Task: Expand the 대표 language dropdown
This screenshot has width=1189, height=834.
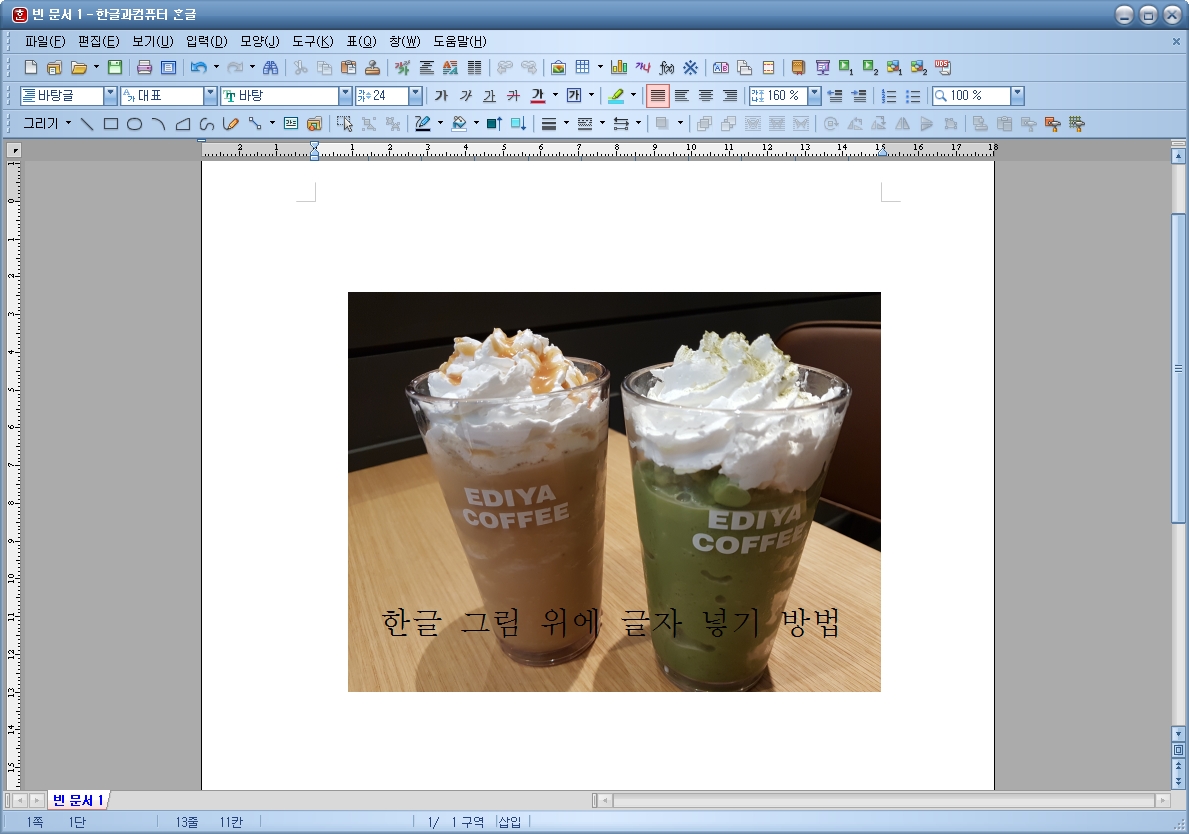Action: tap(210, 96)
